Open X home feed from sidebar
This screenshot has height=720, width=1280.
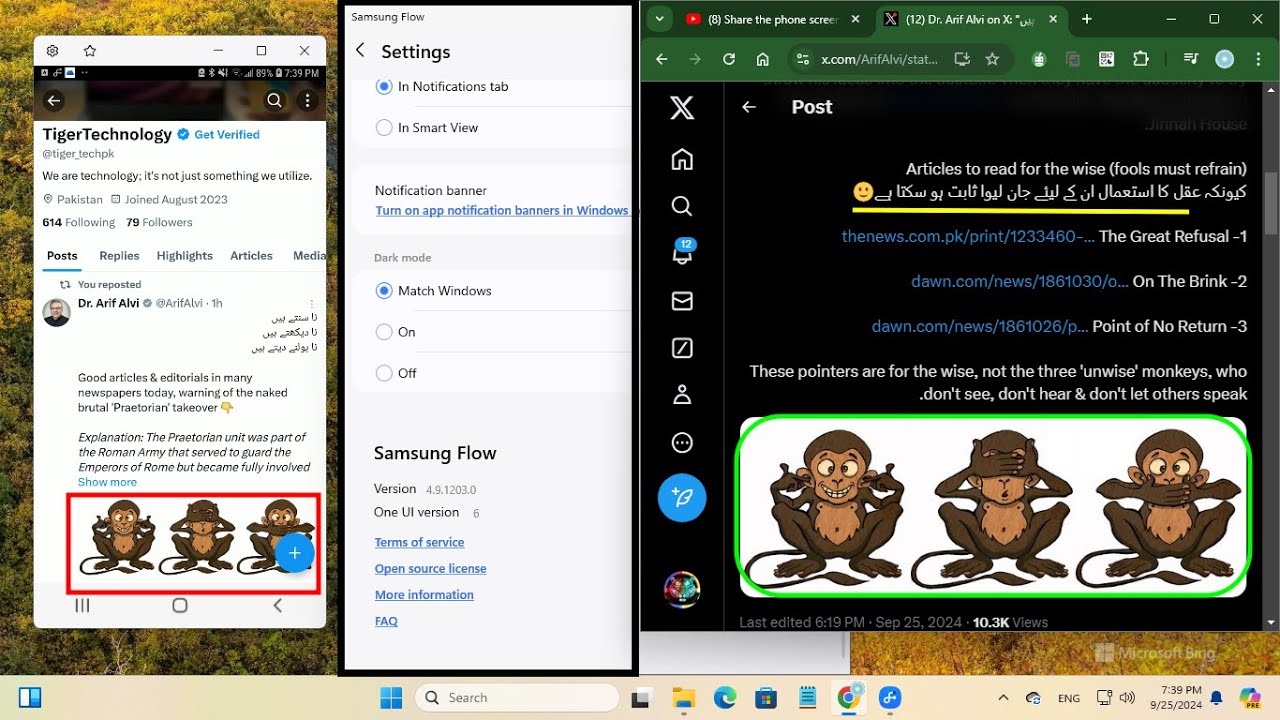coord(682,160)
